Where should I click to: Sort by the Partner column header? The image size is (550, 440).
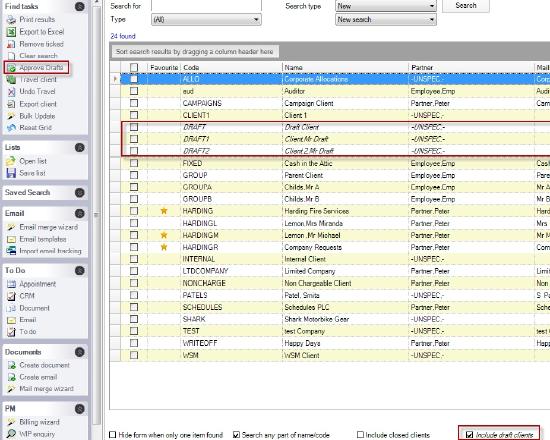[472, 67]
